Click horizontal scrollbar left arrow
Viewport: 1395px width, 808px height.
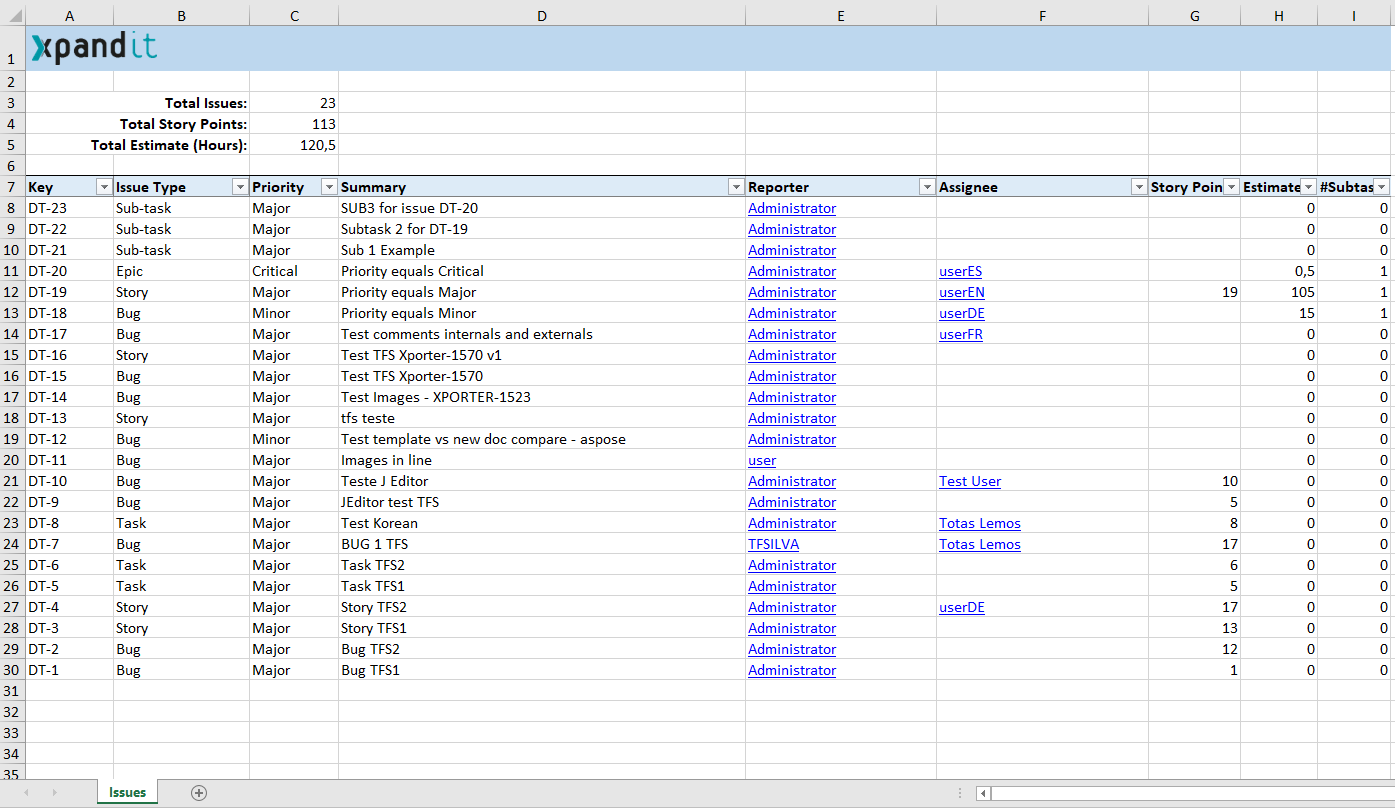click(984, 793)
